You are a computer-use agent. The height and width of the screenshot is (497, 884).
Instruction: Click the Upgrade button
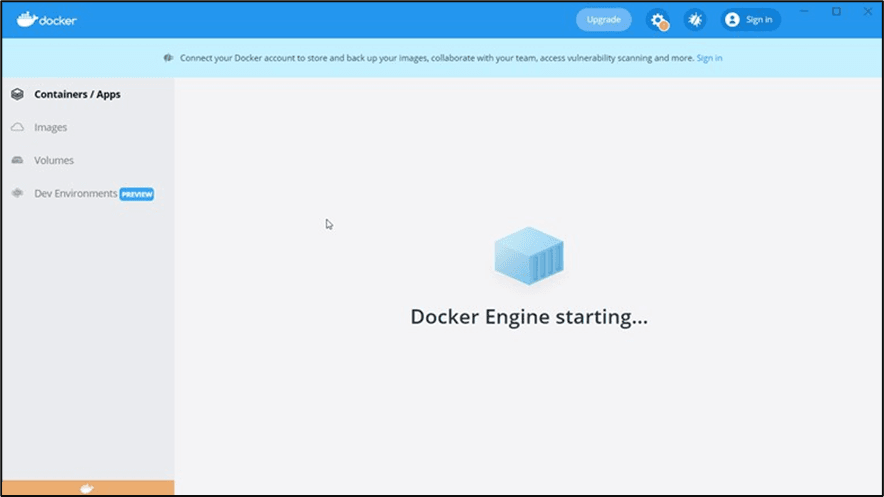tap(603, 20)
